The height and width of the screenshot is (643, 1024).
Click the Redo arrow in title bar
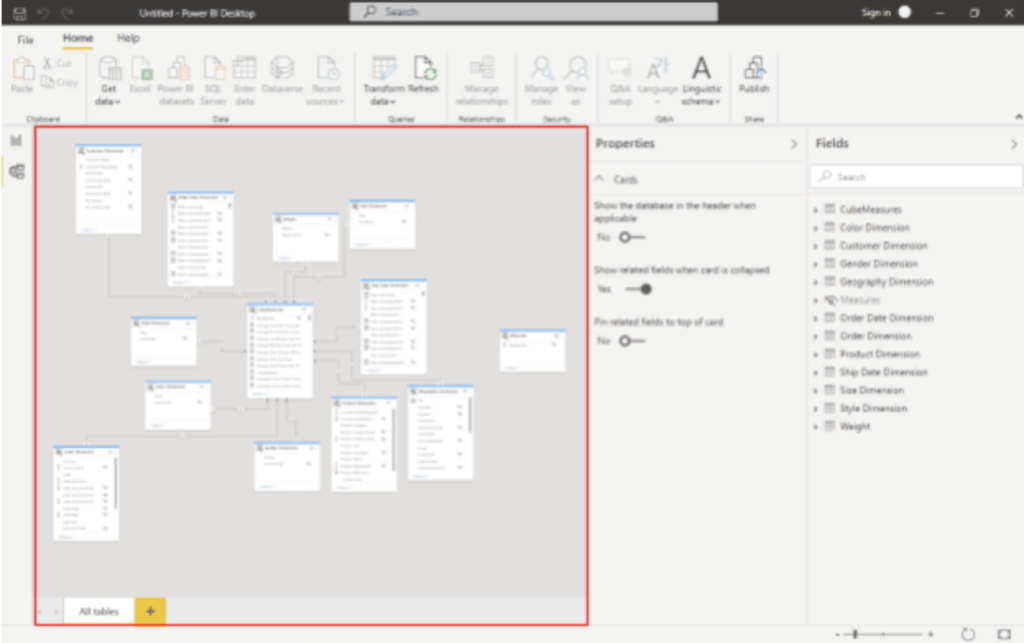click(x=67, y=13)
